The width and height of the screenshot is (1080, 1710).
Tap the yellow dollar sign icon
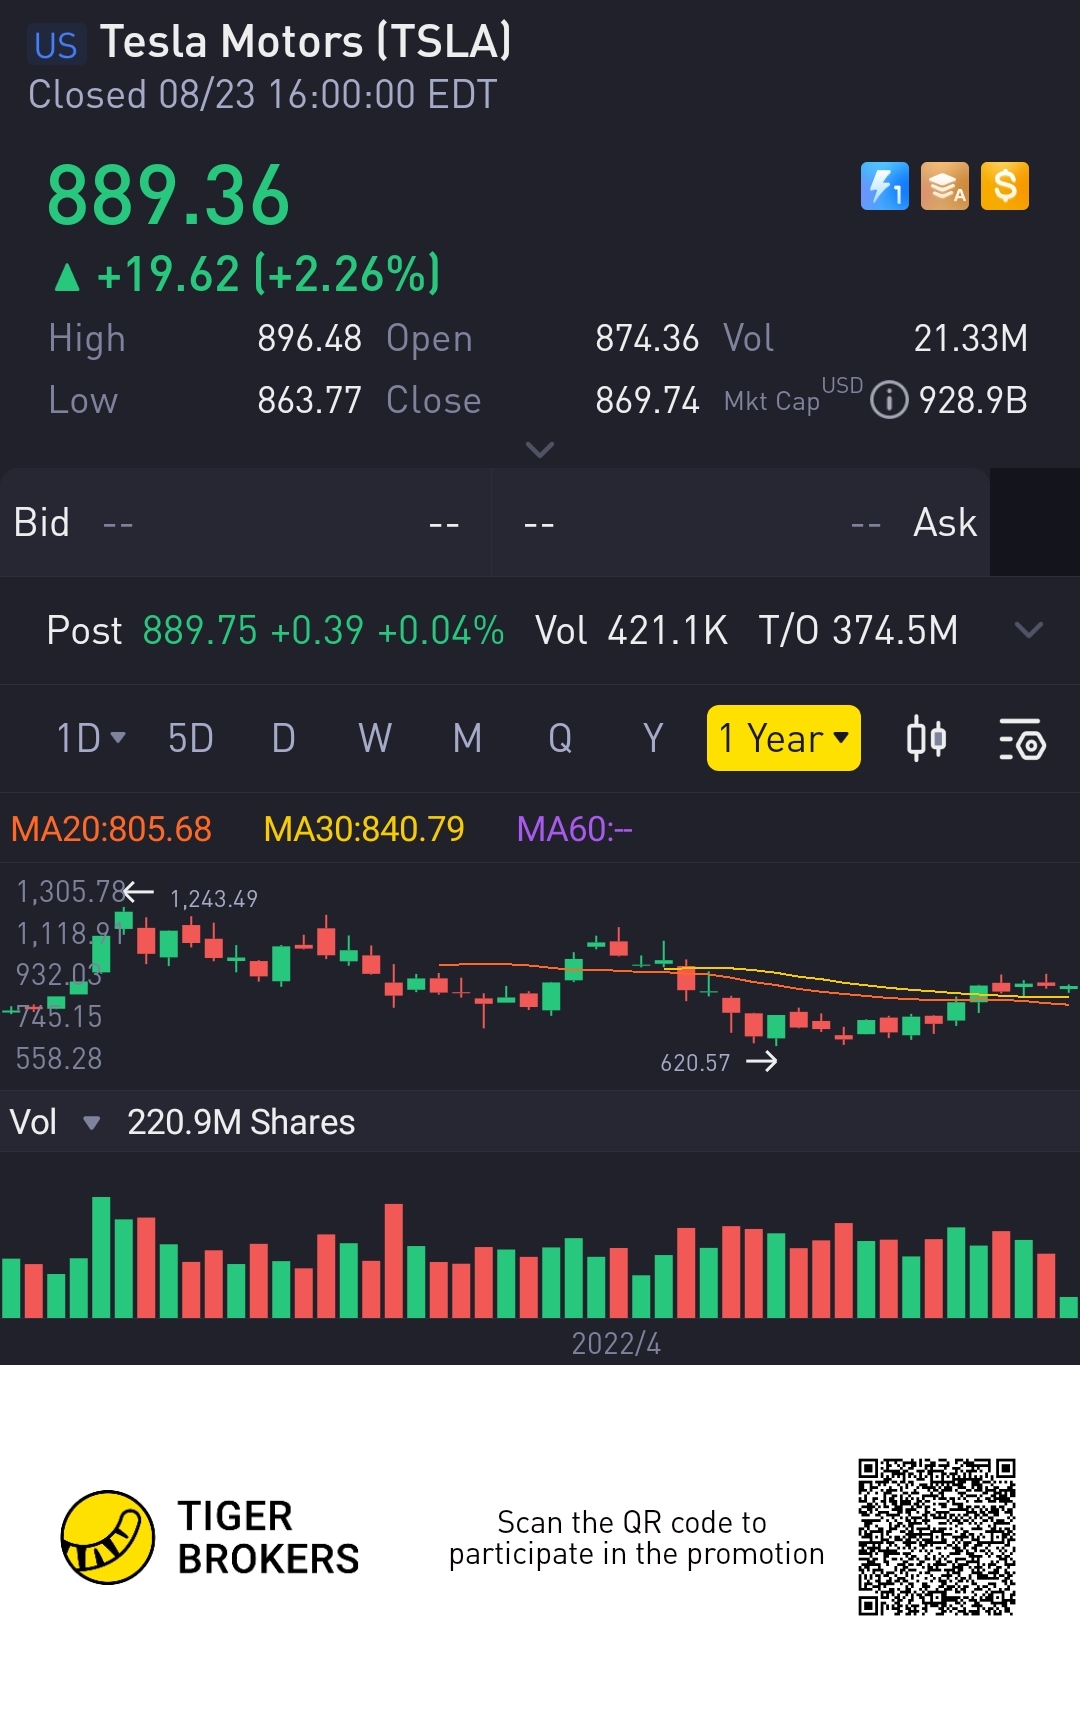point(1005,186)
